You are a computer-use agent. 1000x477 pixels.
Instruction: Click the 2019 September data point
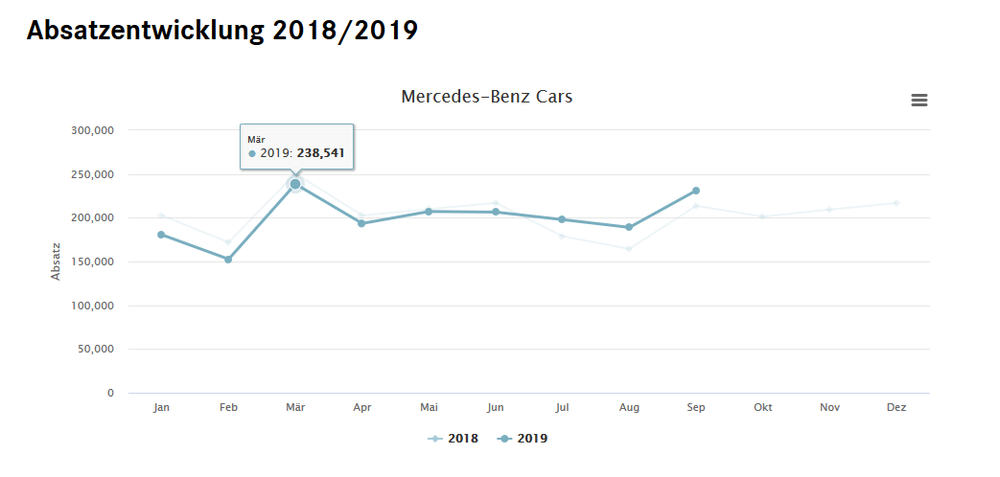pos(696,191)
